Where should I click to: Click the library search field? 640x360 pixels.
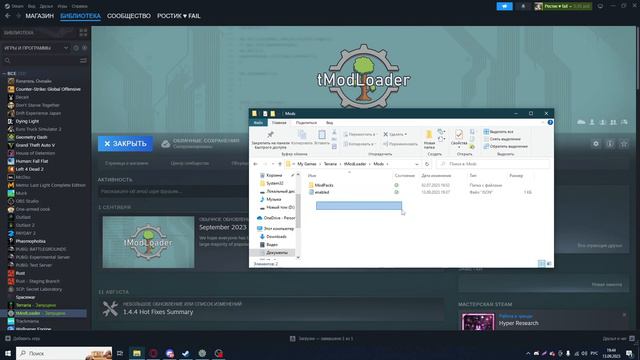point(41,60)
